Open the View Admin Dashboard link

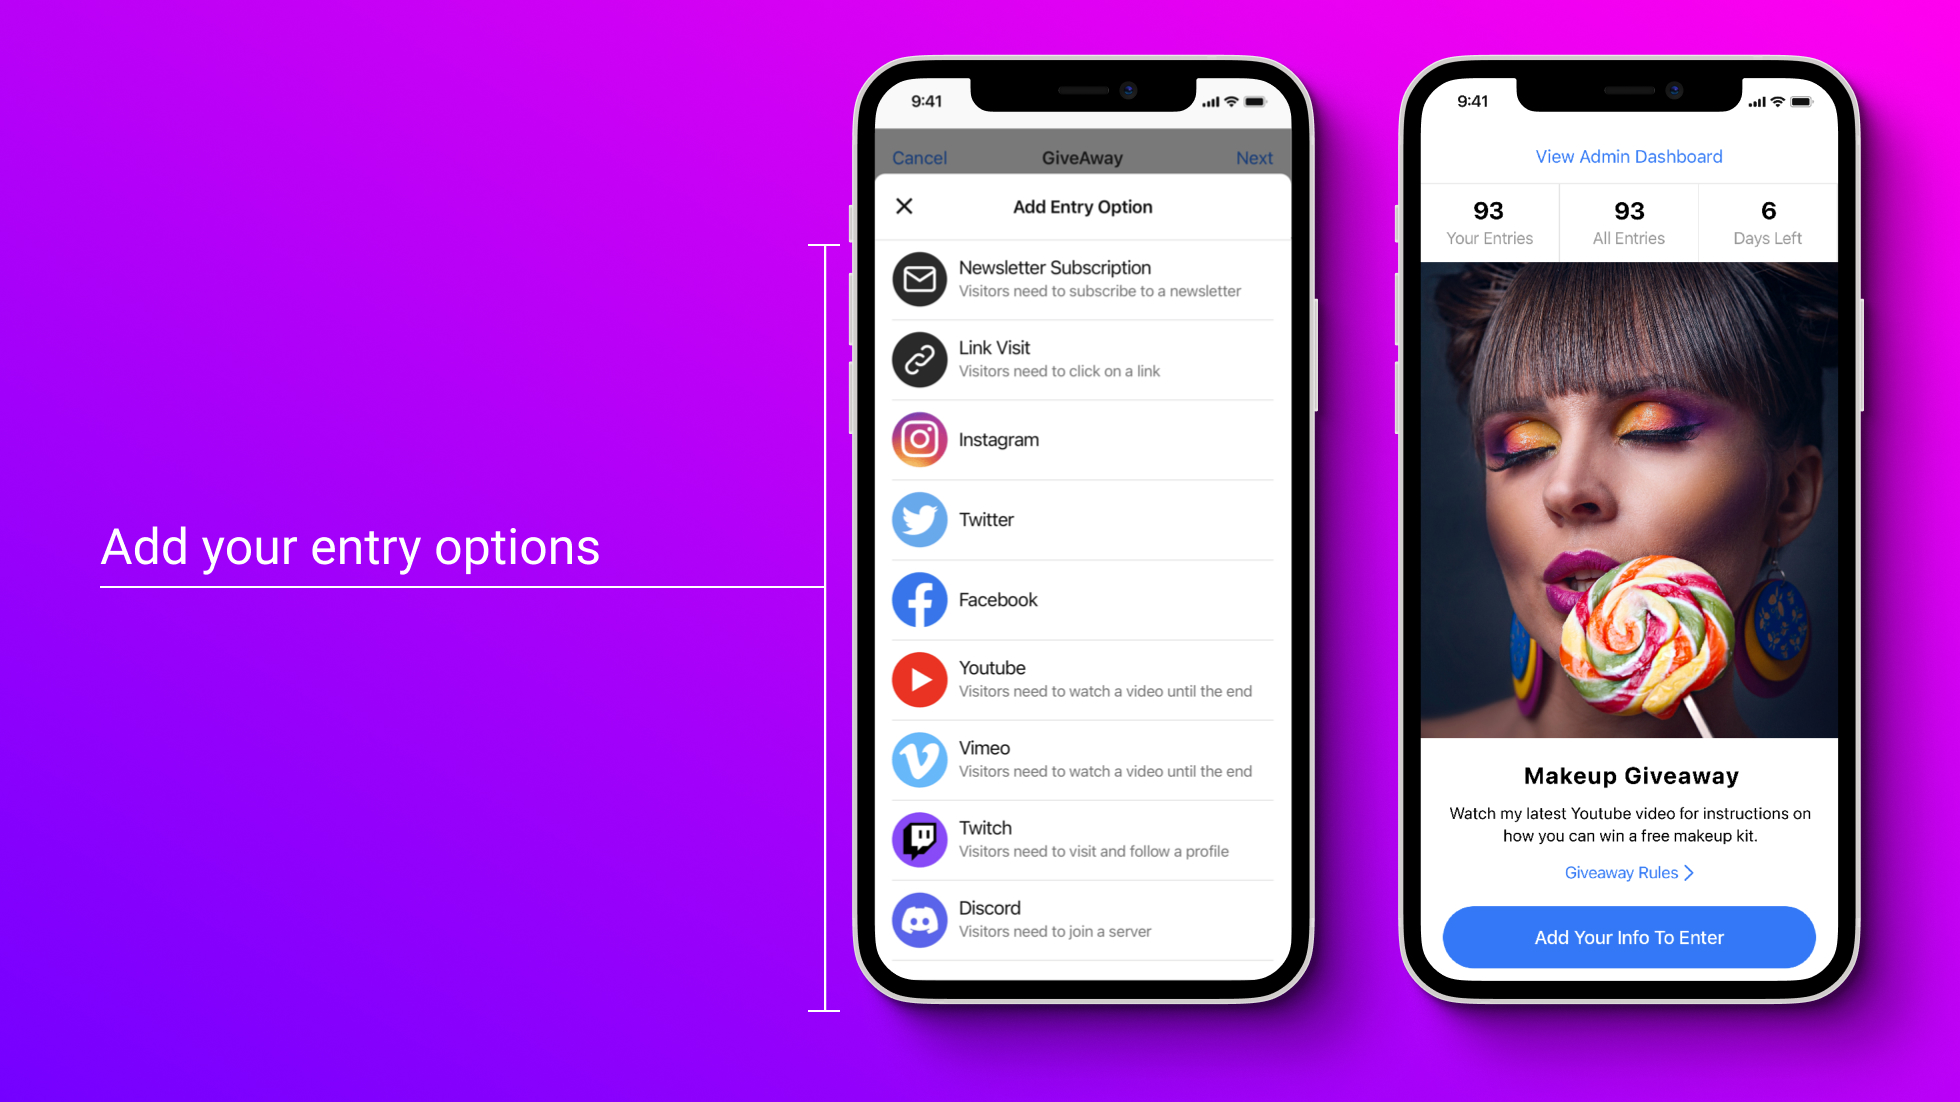point(1629,156)
